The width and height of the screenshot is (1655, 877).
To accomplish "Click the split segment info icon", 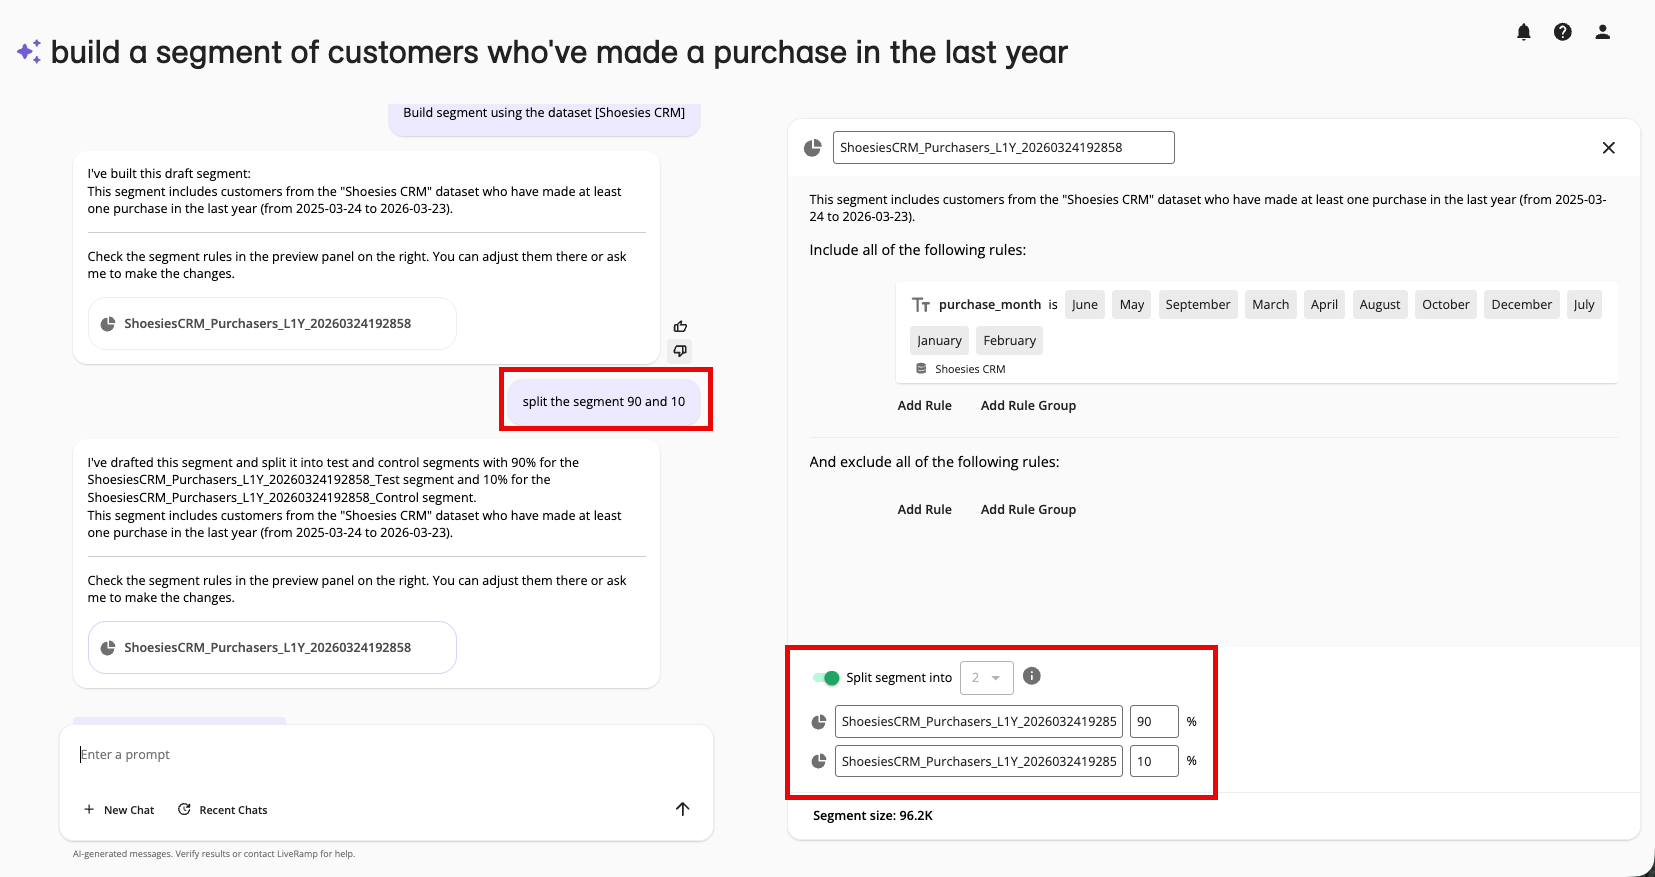I will click(x=1032, y=676).
